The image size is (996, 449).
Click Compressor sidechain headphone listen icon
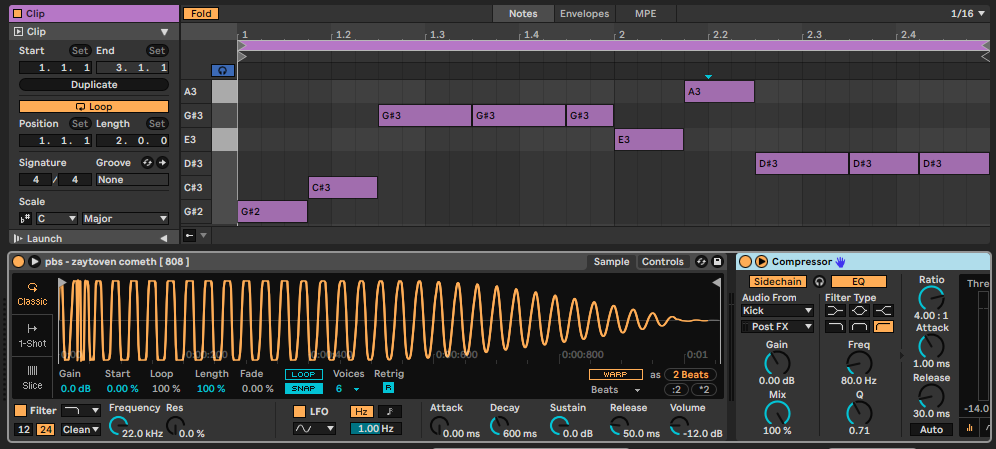click(x=819, y=281)
